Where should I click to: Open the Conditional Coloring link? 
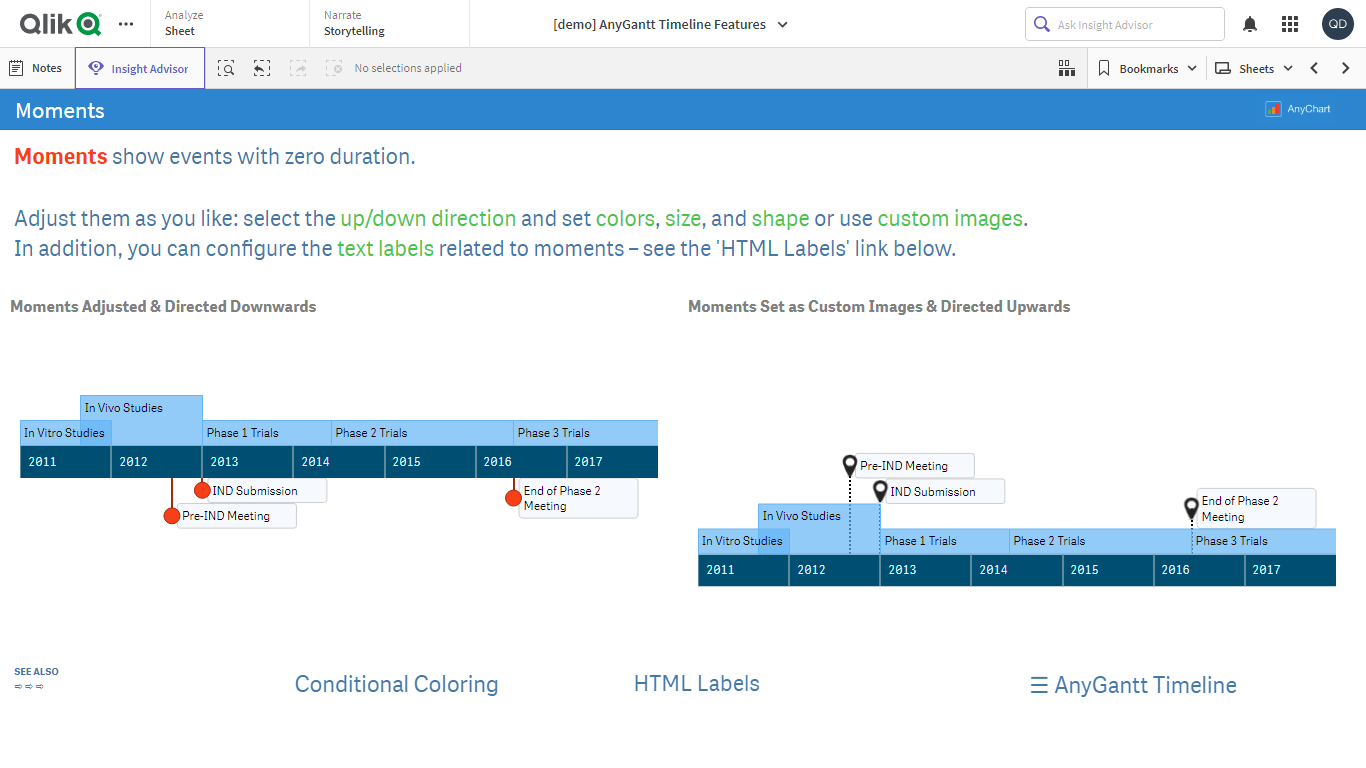(x=396, y=684)
